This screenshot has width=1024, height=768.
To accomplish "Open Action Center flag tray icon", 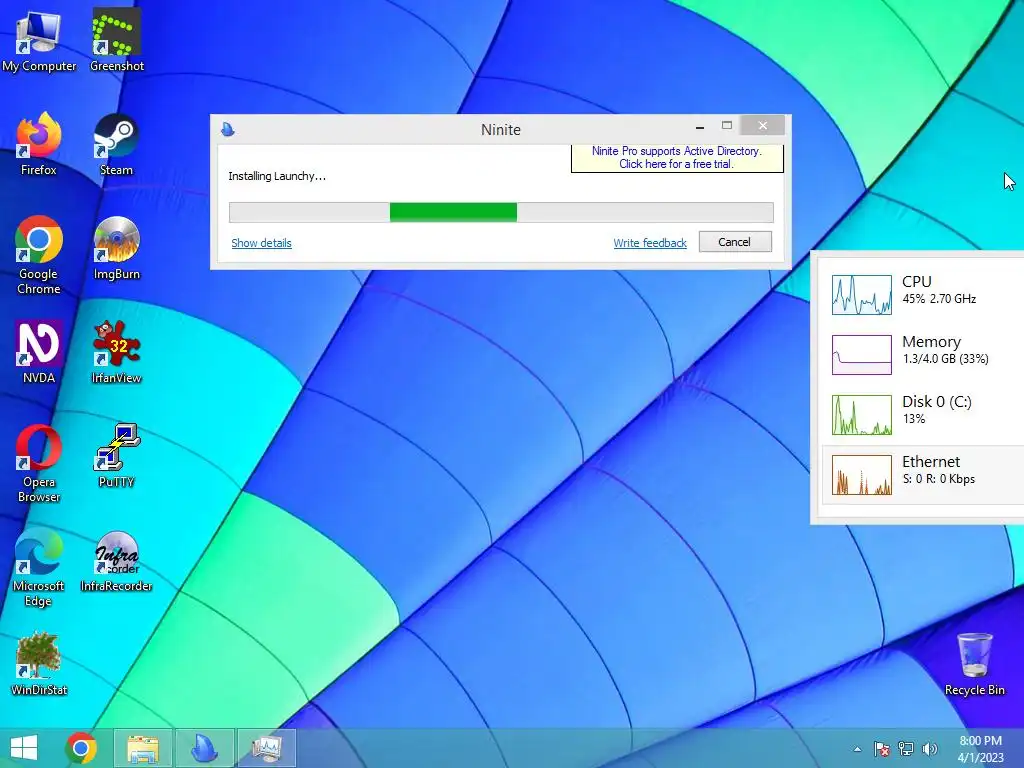I will tap(881, 749).
